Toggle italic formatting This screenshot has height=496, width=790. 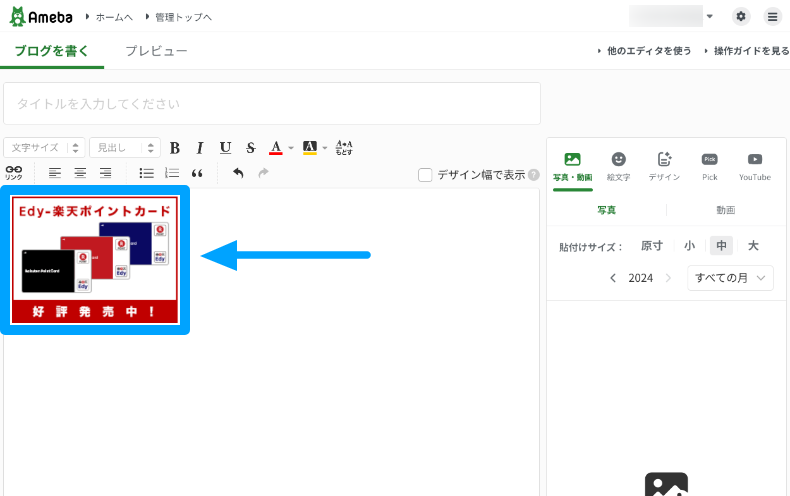click(200, 148)
